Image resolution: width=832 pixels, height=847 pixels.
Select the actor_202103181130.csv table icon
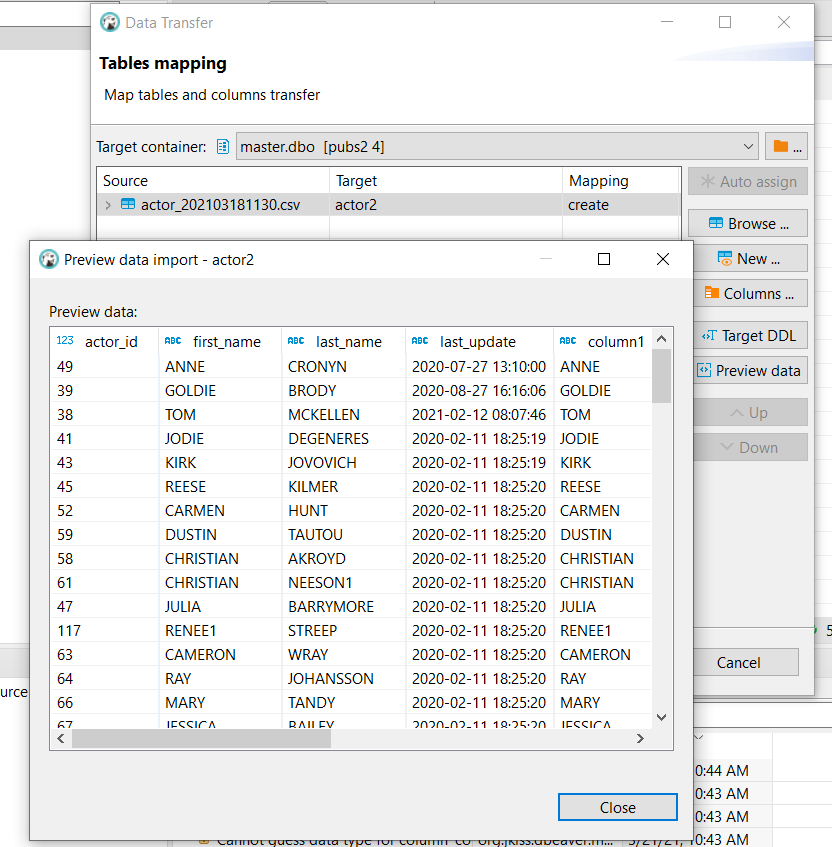click(128, 204)
